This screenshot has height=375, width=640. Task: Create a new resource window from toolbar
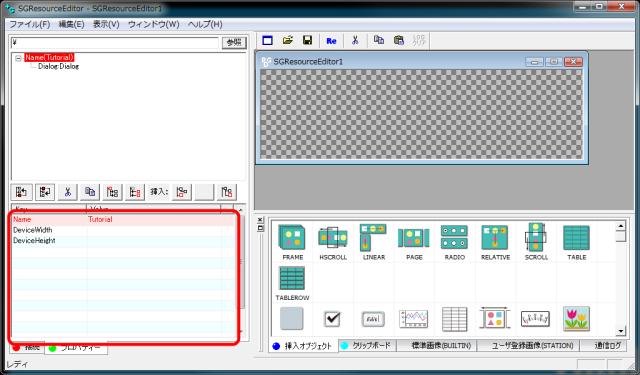tap(268, 40)
